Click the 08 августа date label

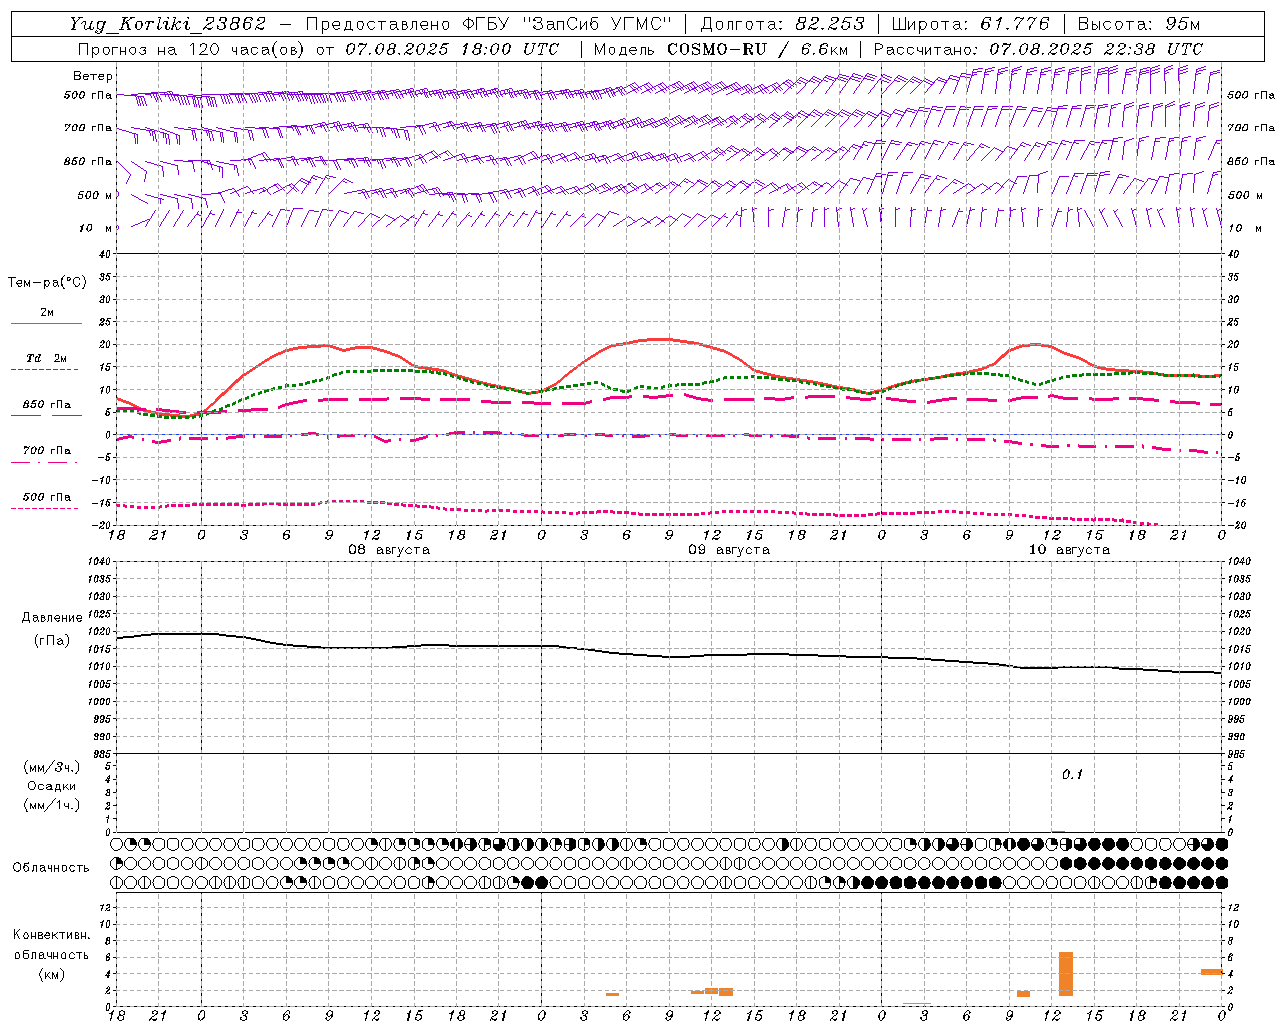click(x=389, y=550)
